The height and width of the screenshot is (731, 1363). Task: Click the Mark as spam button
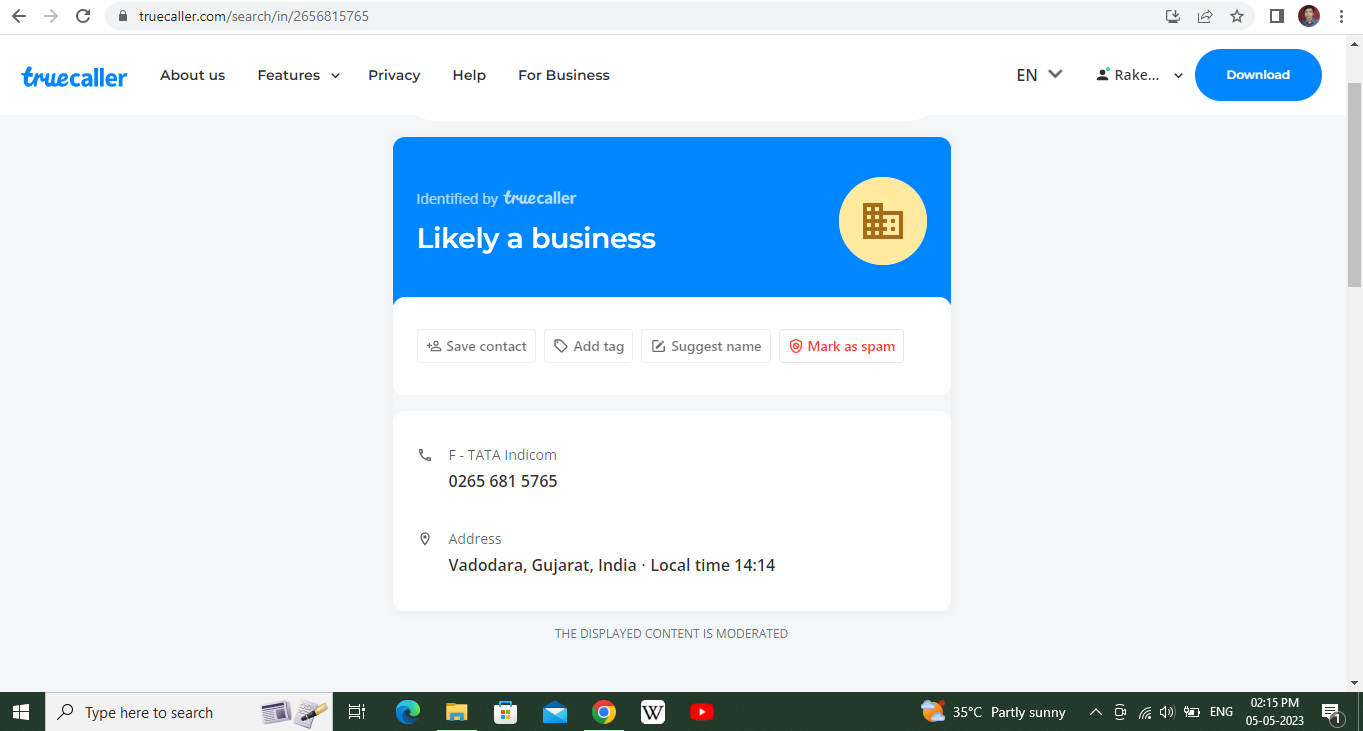[x=841, y=346]
